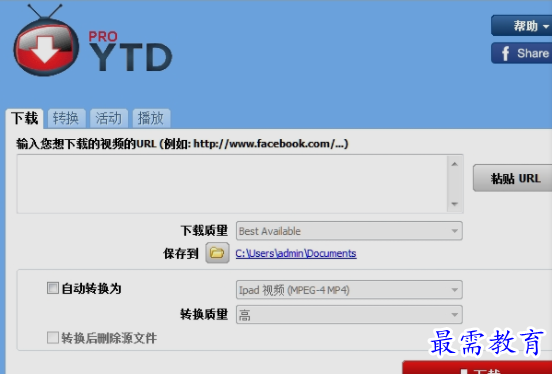Click inside the video URL text box
Viewport: 552px width, 374px height.
[x=232, y=184]
